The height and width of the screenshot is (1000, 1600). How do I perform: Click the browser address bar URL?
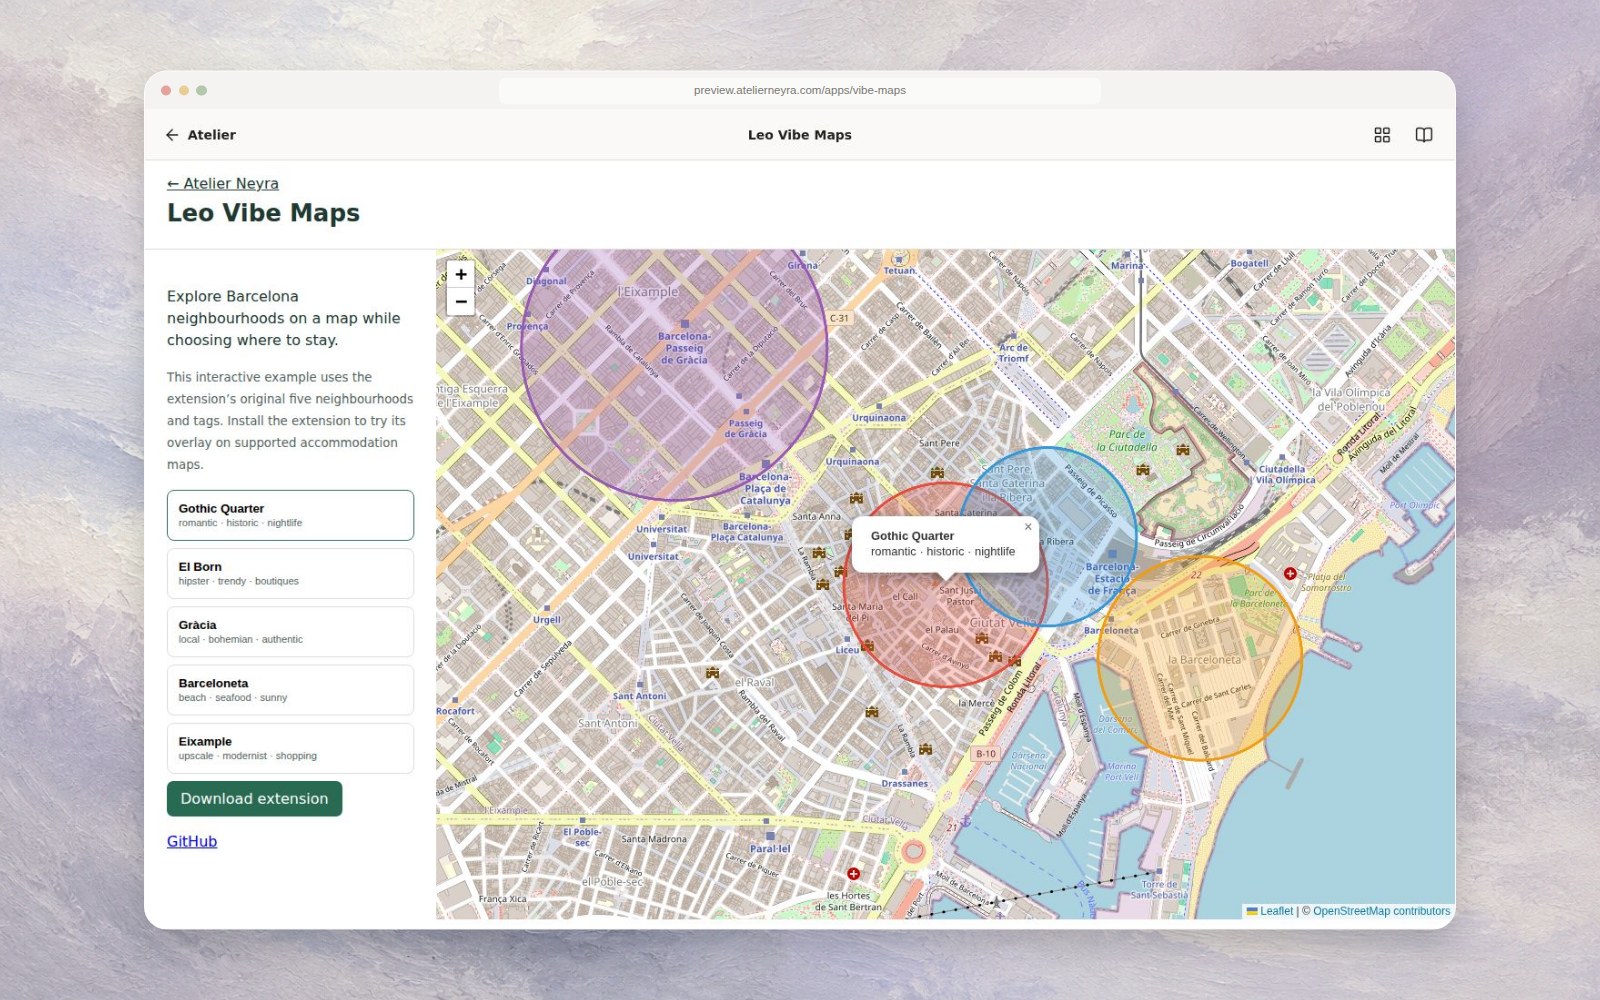[800, 90]
